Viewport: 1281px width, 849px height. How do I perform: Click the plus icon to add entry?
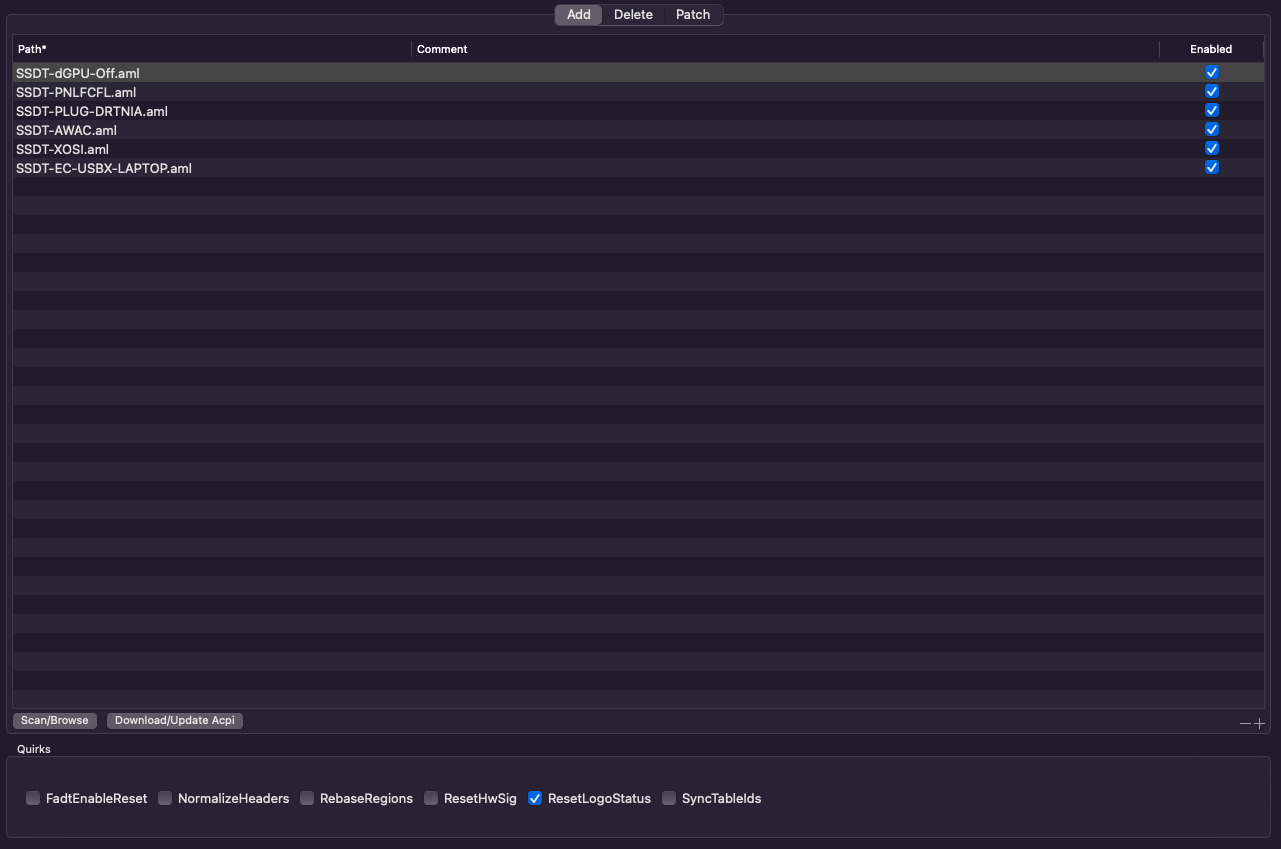pyautogui.click(x=1260, y=723)
